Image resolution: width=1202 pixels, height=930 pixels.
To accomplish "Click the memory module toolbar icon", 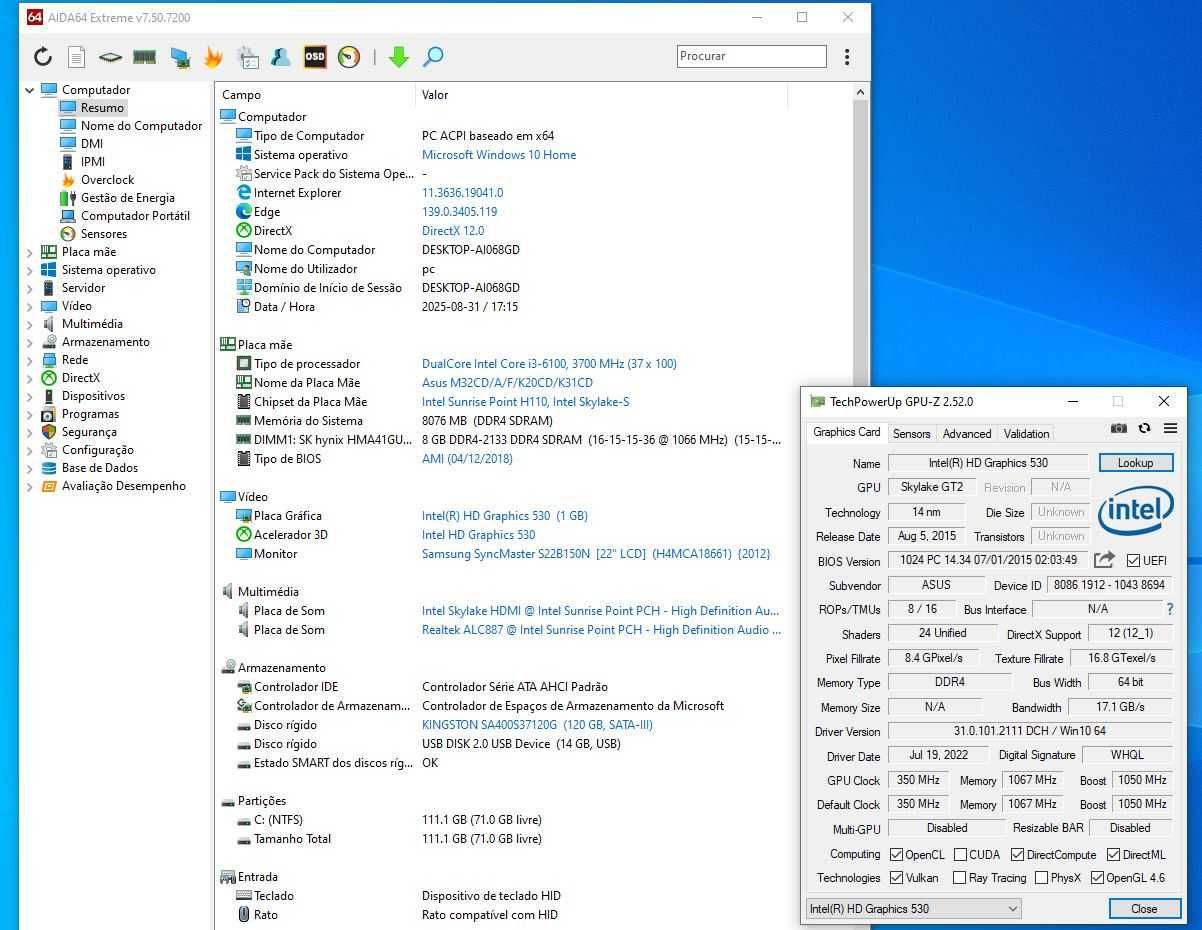I will click(144, 57).
